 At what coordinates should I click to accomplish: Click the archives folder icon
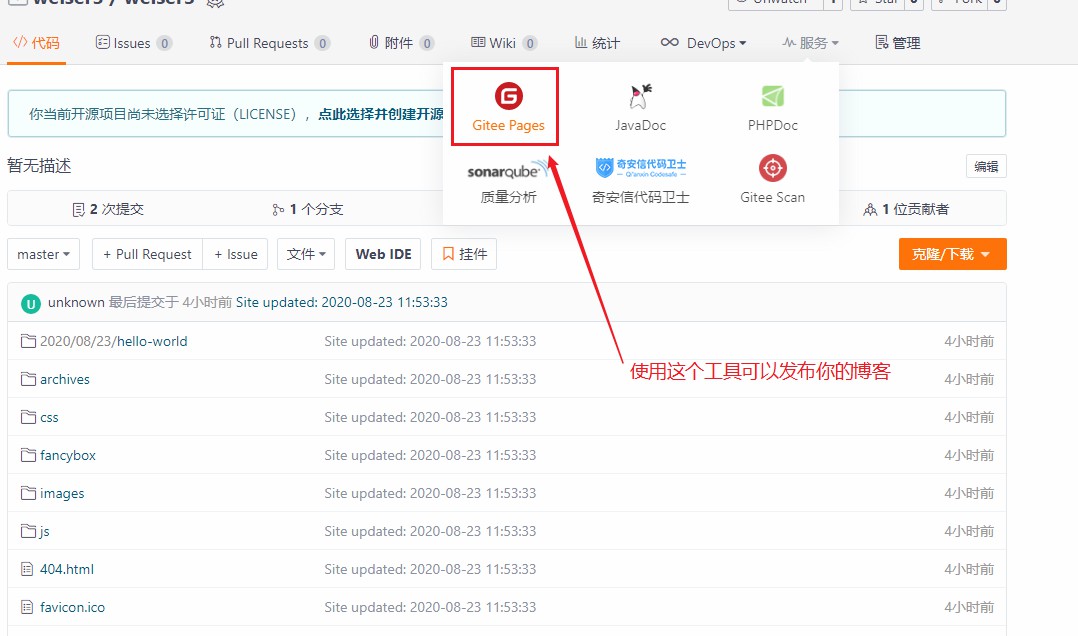click(x=28, y=379)
